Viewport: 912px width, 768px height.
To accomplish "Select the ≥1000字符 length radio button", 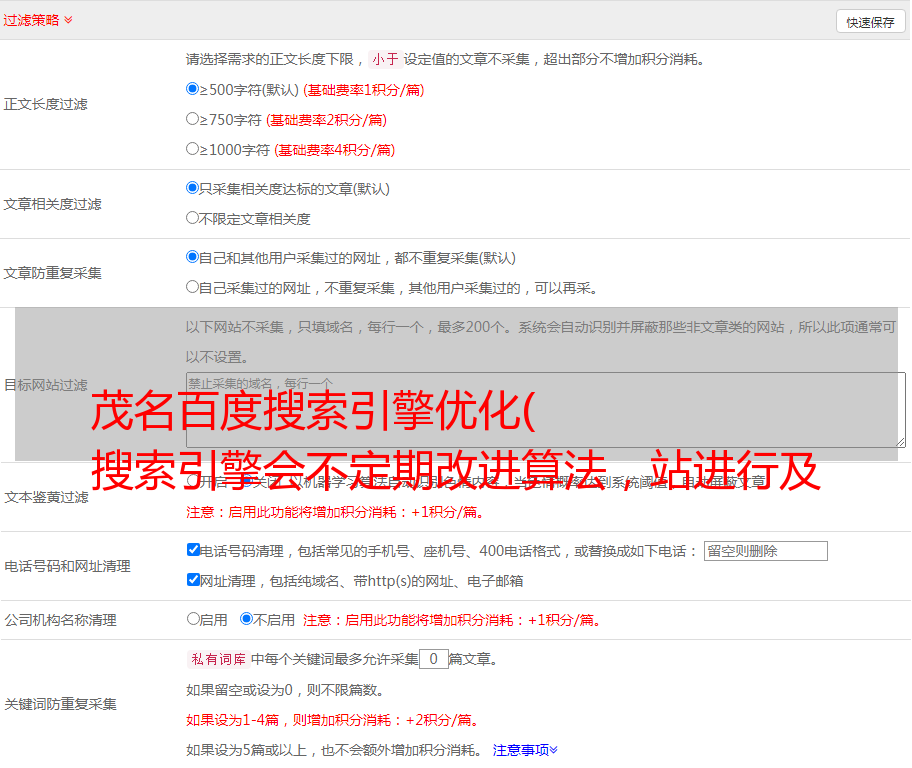I will pyautogui.click(x=193, y=149).
